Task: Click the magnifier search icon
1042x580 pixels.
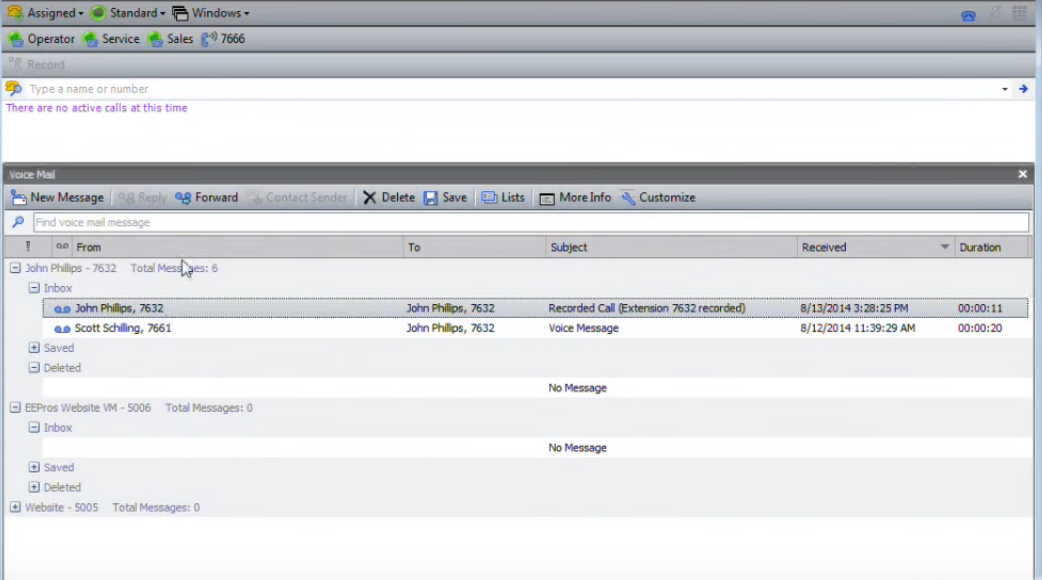Action: coord(18,222)
